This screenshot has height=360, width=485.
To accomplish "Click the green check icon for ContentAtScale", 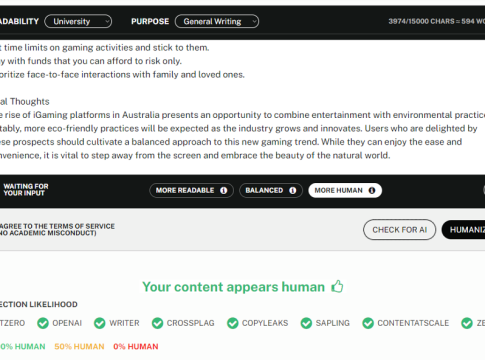I will pos(368,323).
